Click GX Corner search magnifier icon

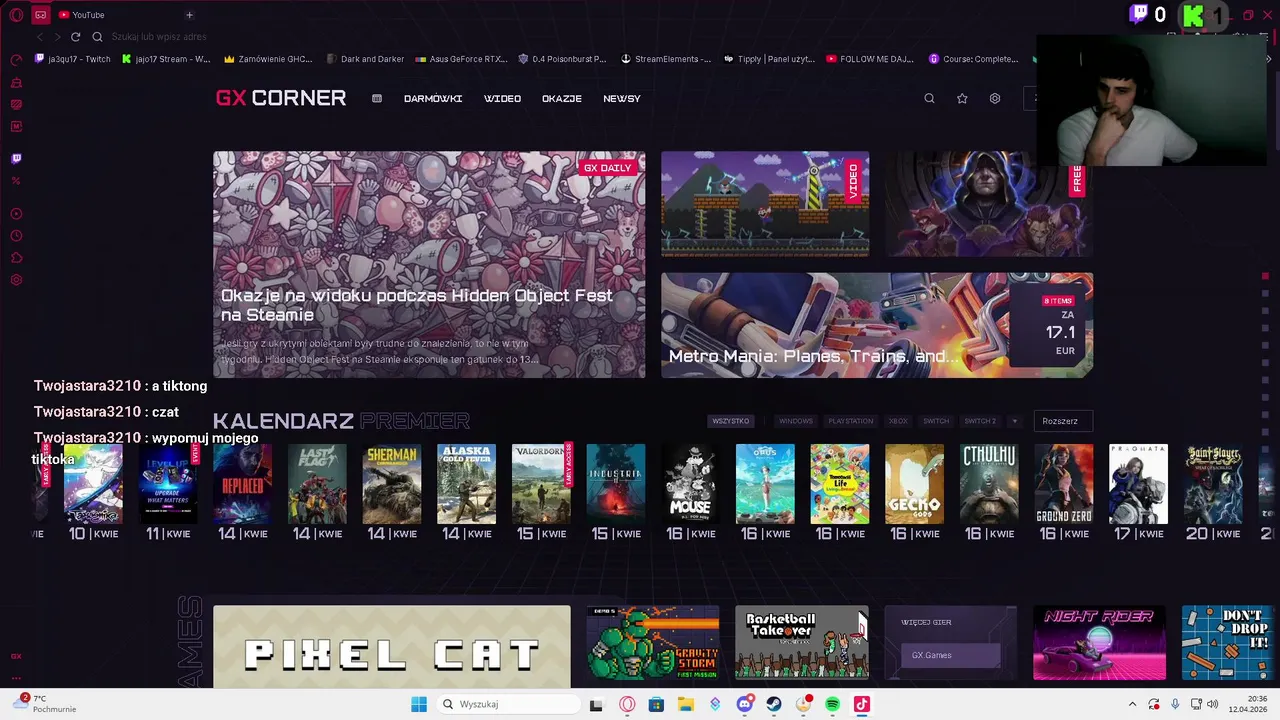[929, 99]
